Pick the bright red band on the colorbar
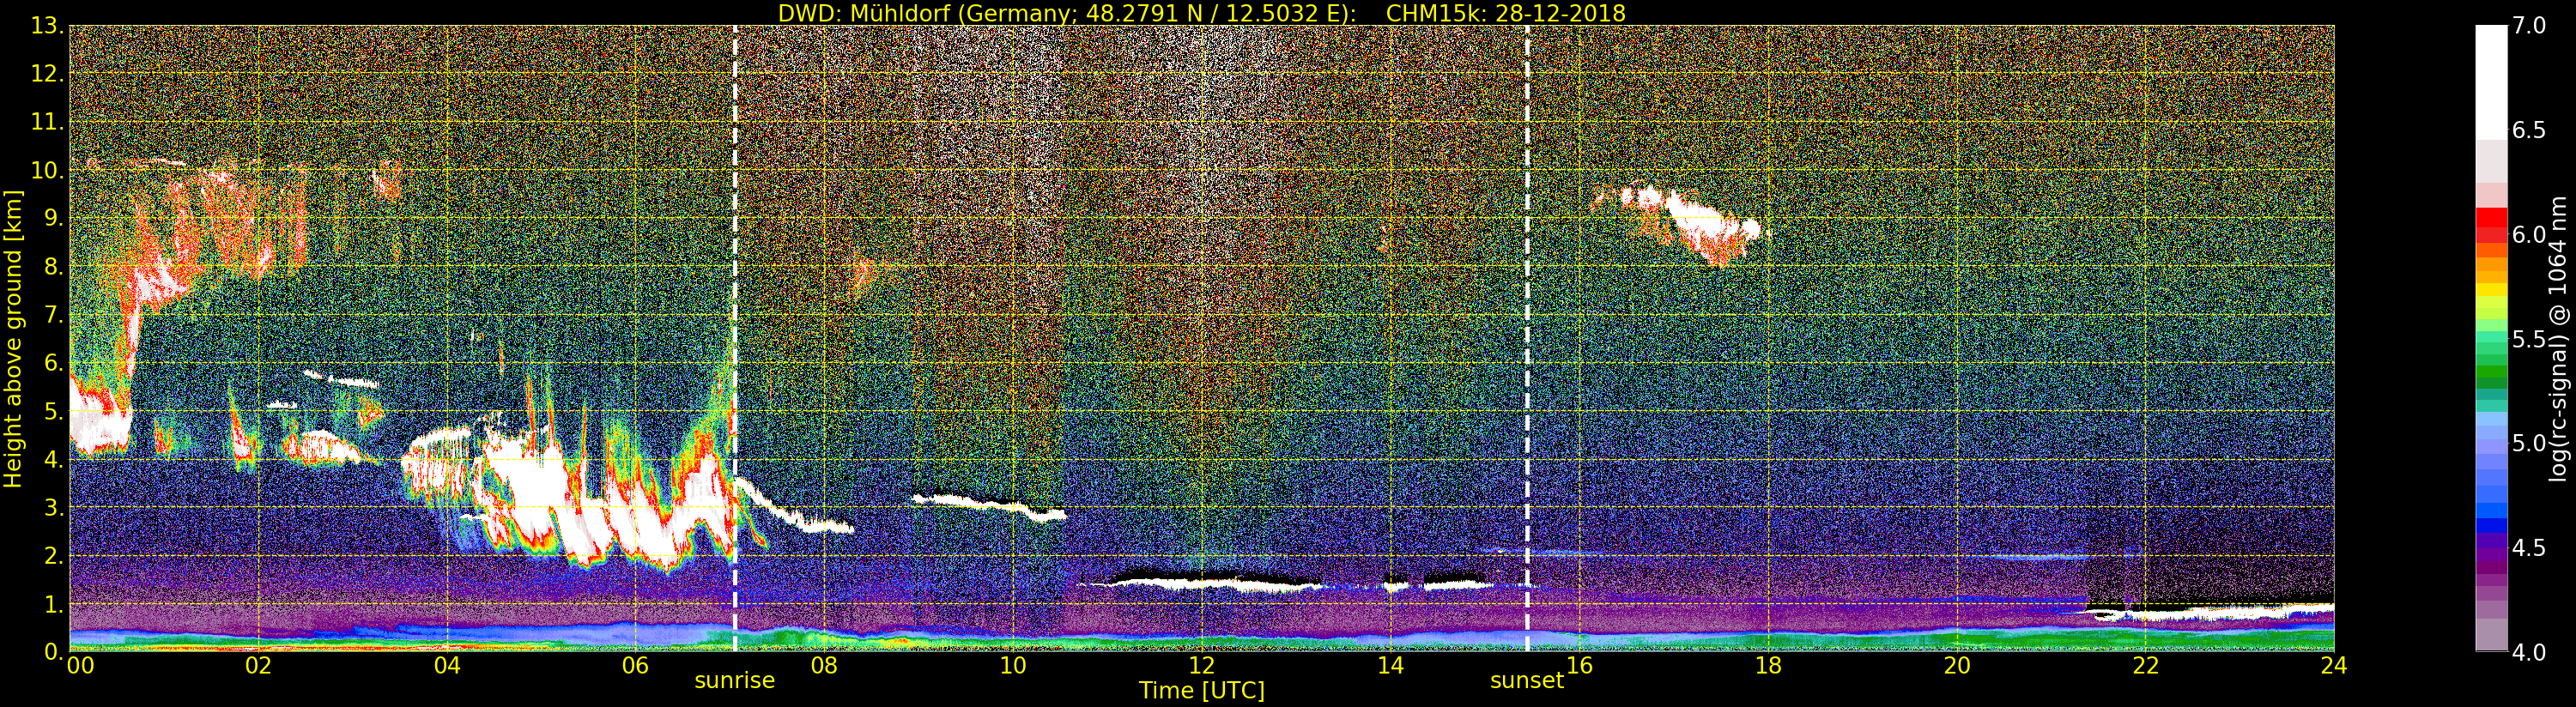 tap(2491, 216)
